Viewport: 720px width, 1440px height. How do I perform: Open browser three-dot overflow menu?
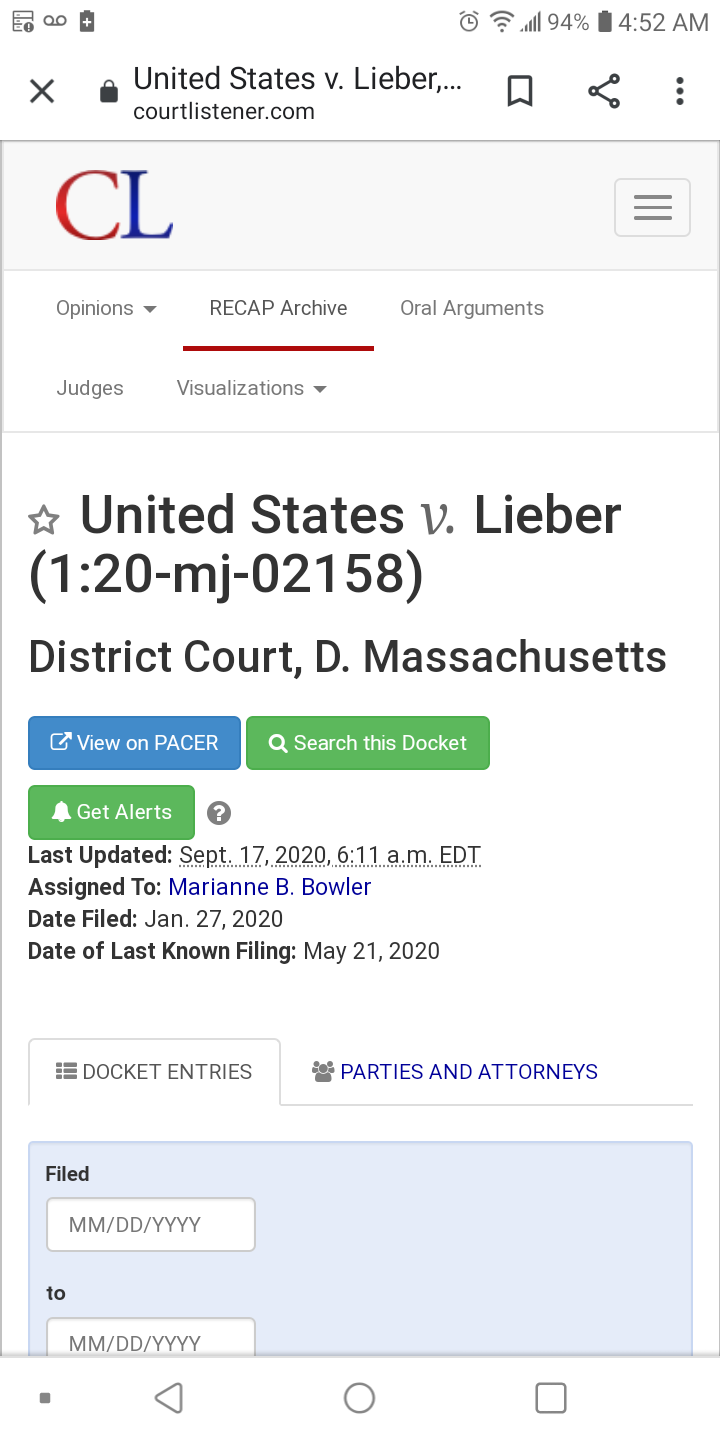[680, 92]
